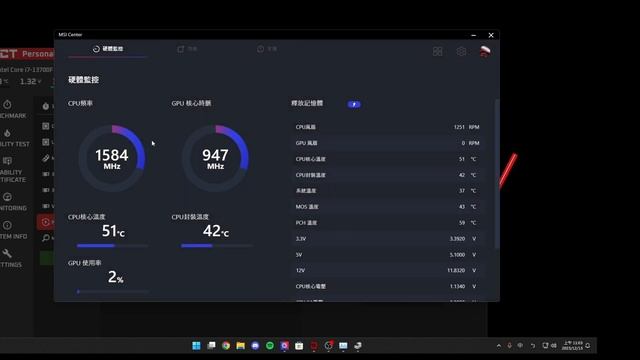
Task: Open Task View from the taskbar
Action: pyautogui.click(x=211, y=346)
